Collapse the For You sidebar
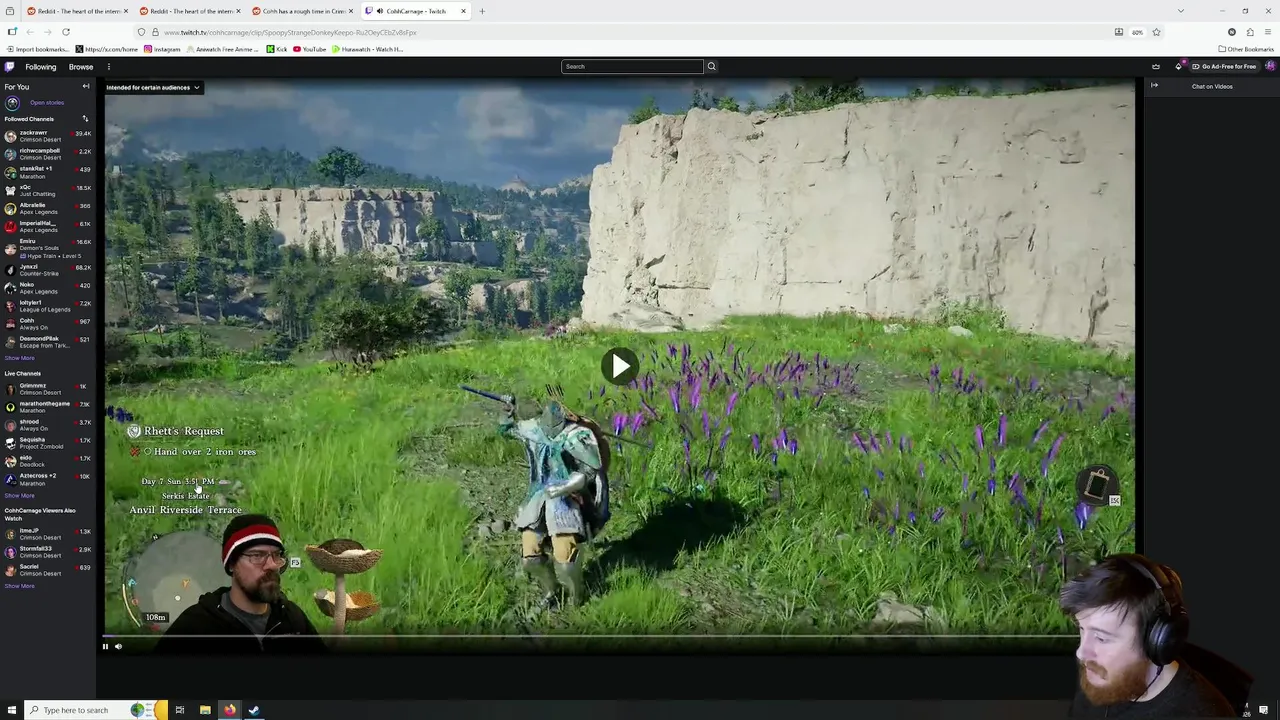Viewport: 1280px width, 720px height. pos(86,87)
